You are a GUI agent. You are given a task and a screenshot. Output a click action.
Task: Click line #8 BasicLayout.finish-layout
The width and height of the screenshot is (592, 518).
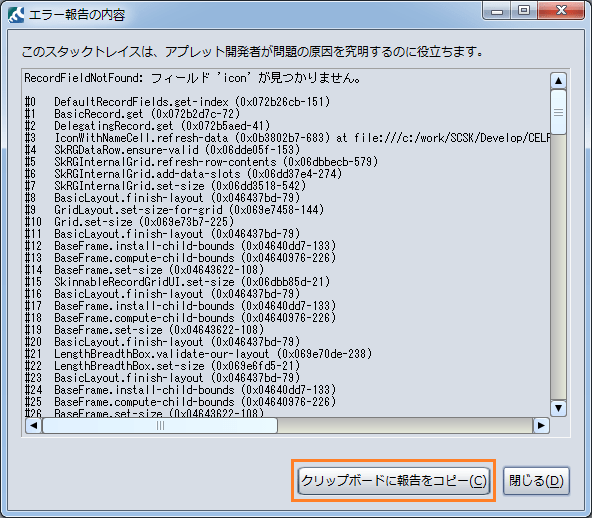[x=162, y=198]
